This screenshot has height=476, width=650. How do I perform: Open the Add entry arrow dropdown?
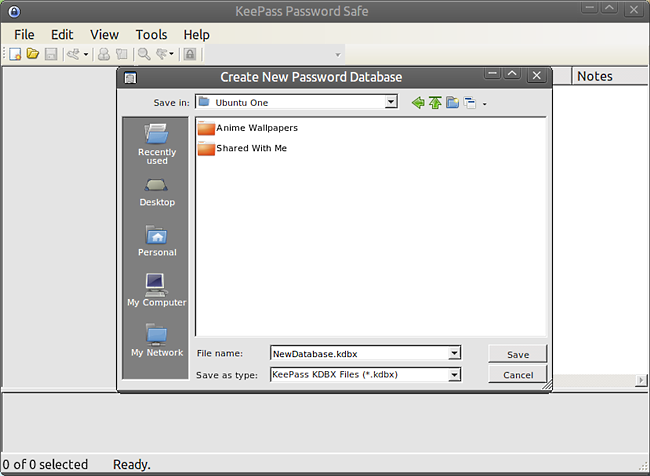(x=86, y=54)
